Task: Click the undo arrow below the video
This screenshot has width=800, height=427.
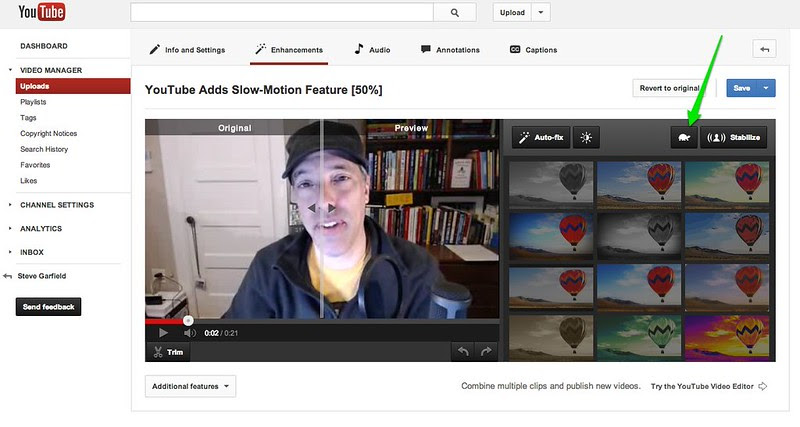Action: tap(463, 351)
